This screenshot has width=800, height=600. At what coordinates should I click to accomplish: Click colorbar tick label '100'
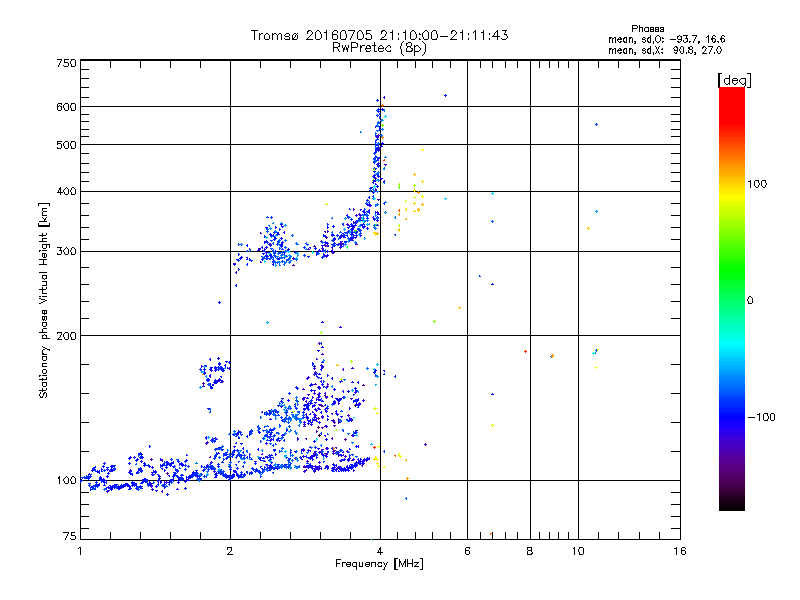[x=757, y=184]
